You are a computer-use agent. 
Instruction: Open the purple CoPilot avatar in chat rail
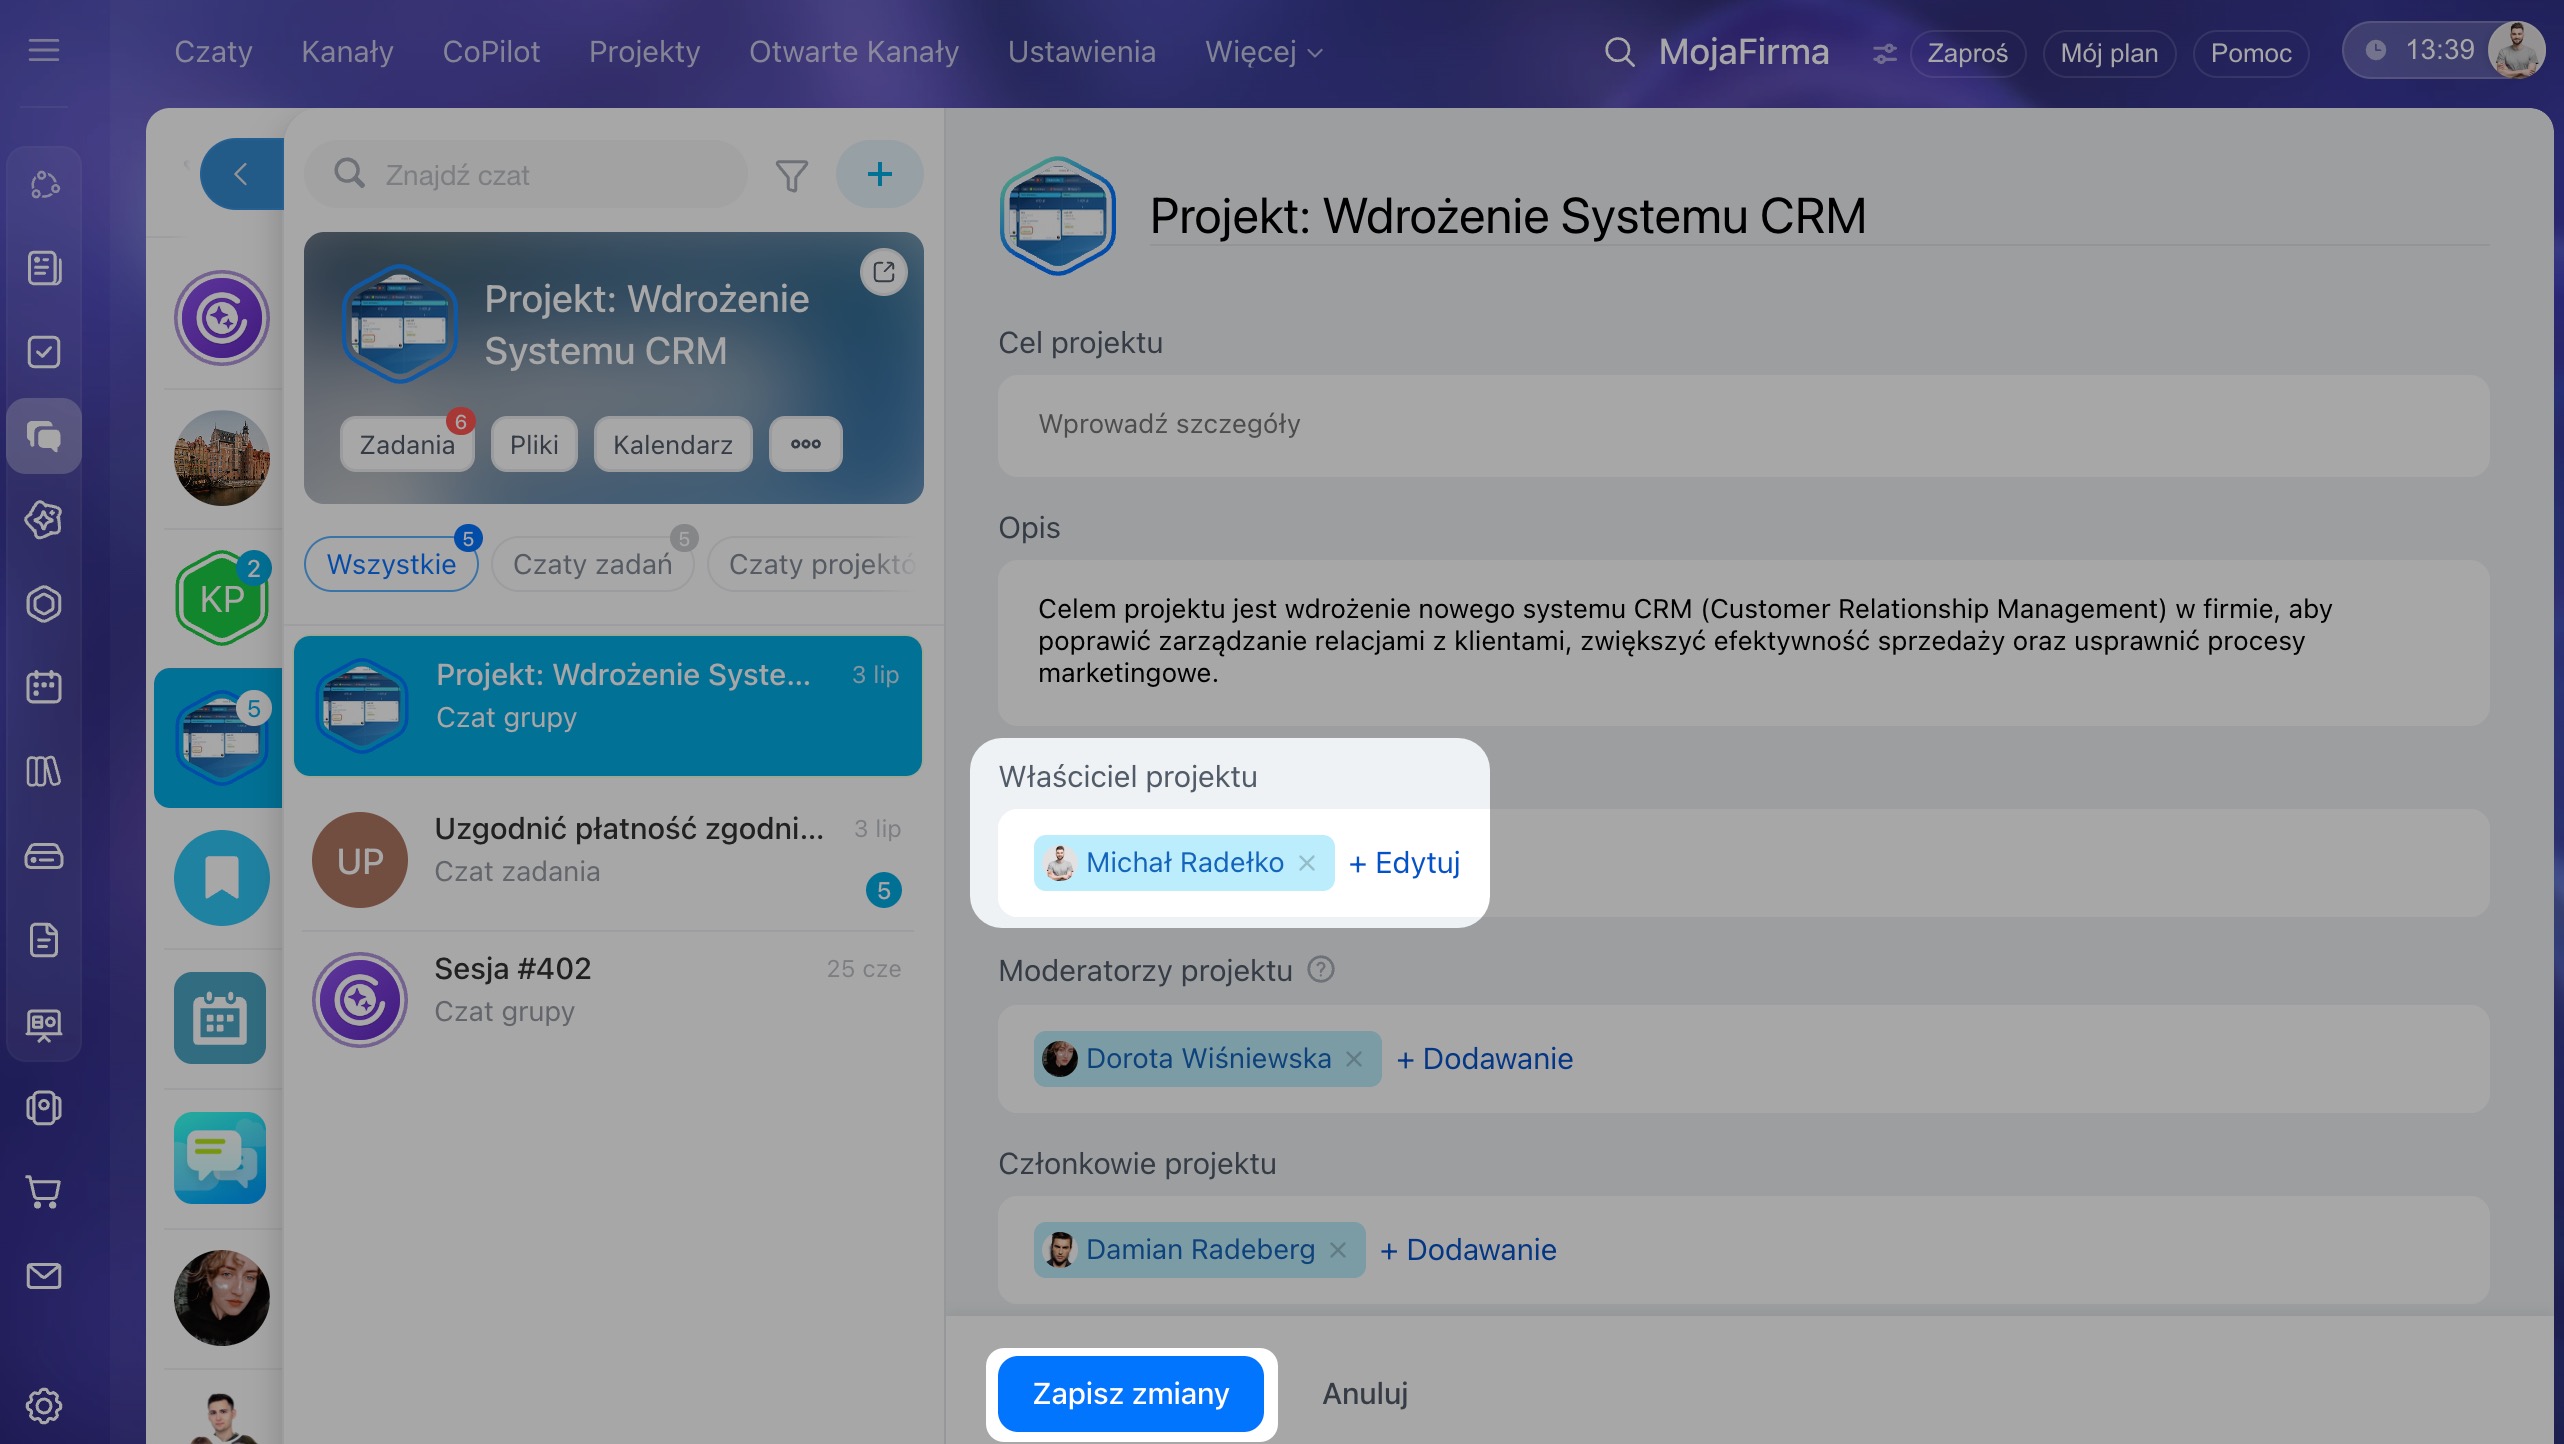[222, 318]
